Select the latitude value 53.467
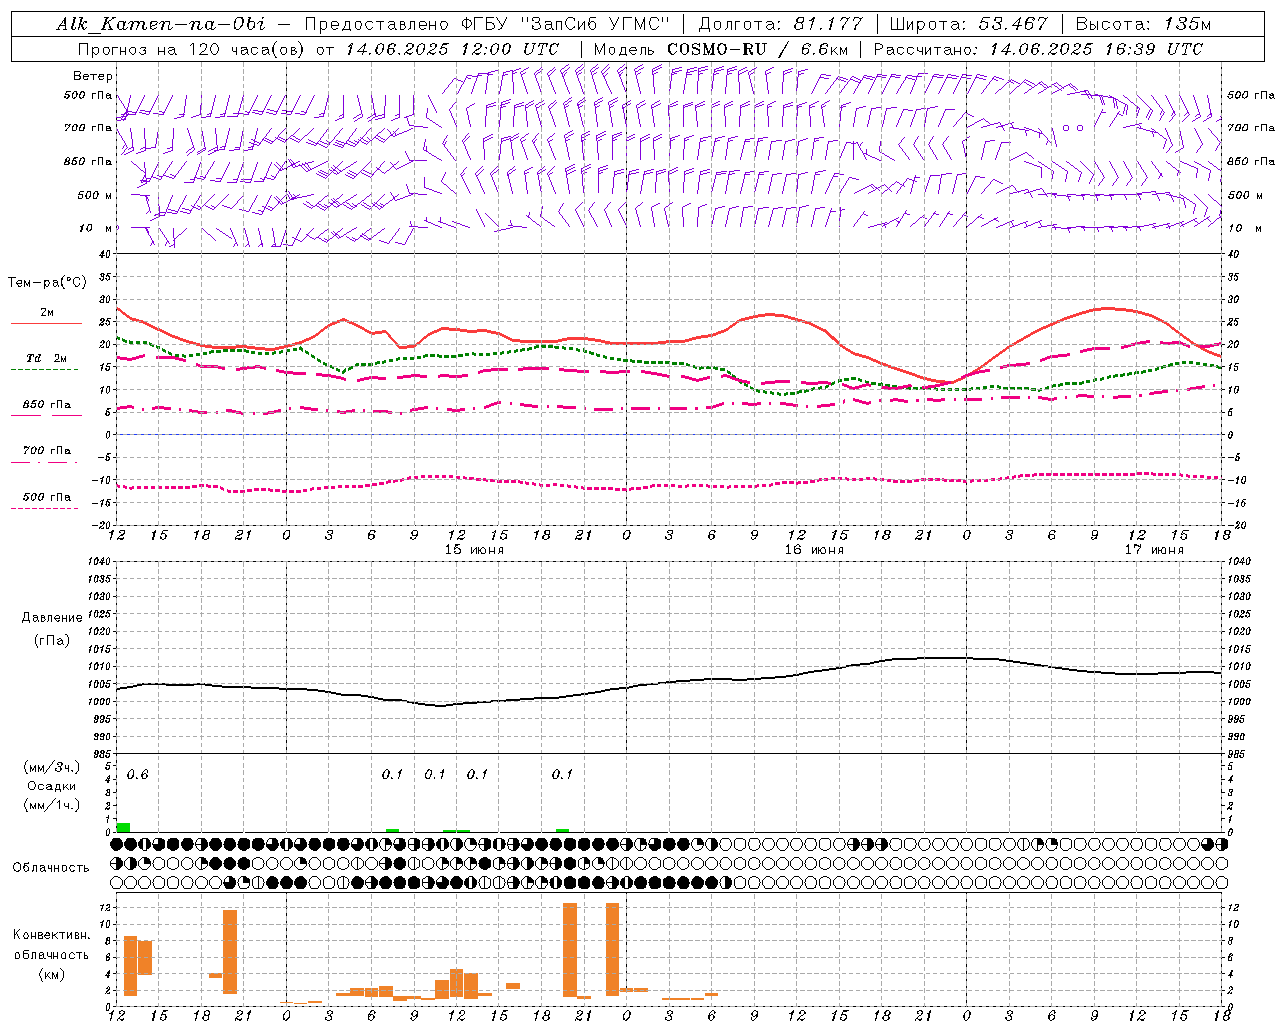Image resolution: width=1280 pixels, height=1024 pixels. 1013,24
